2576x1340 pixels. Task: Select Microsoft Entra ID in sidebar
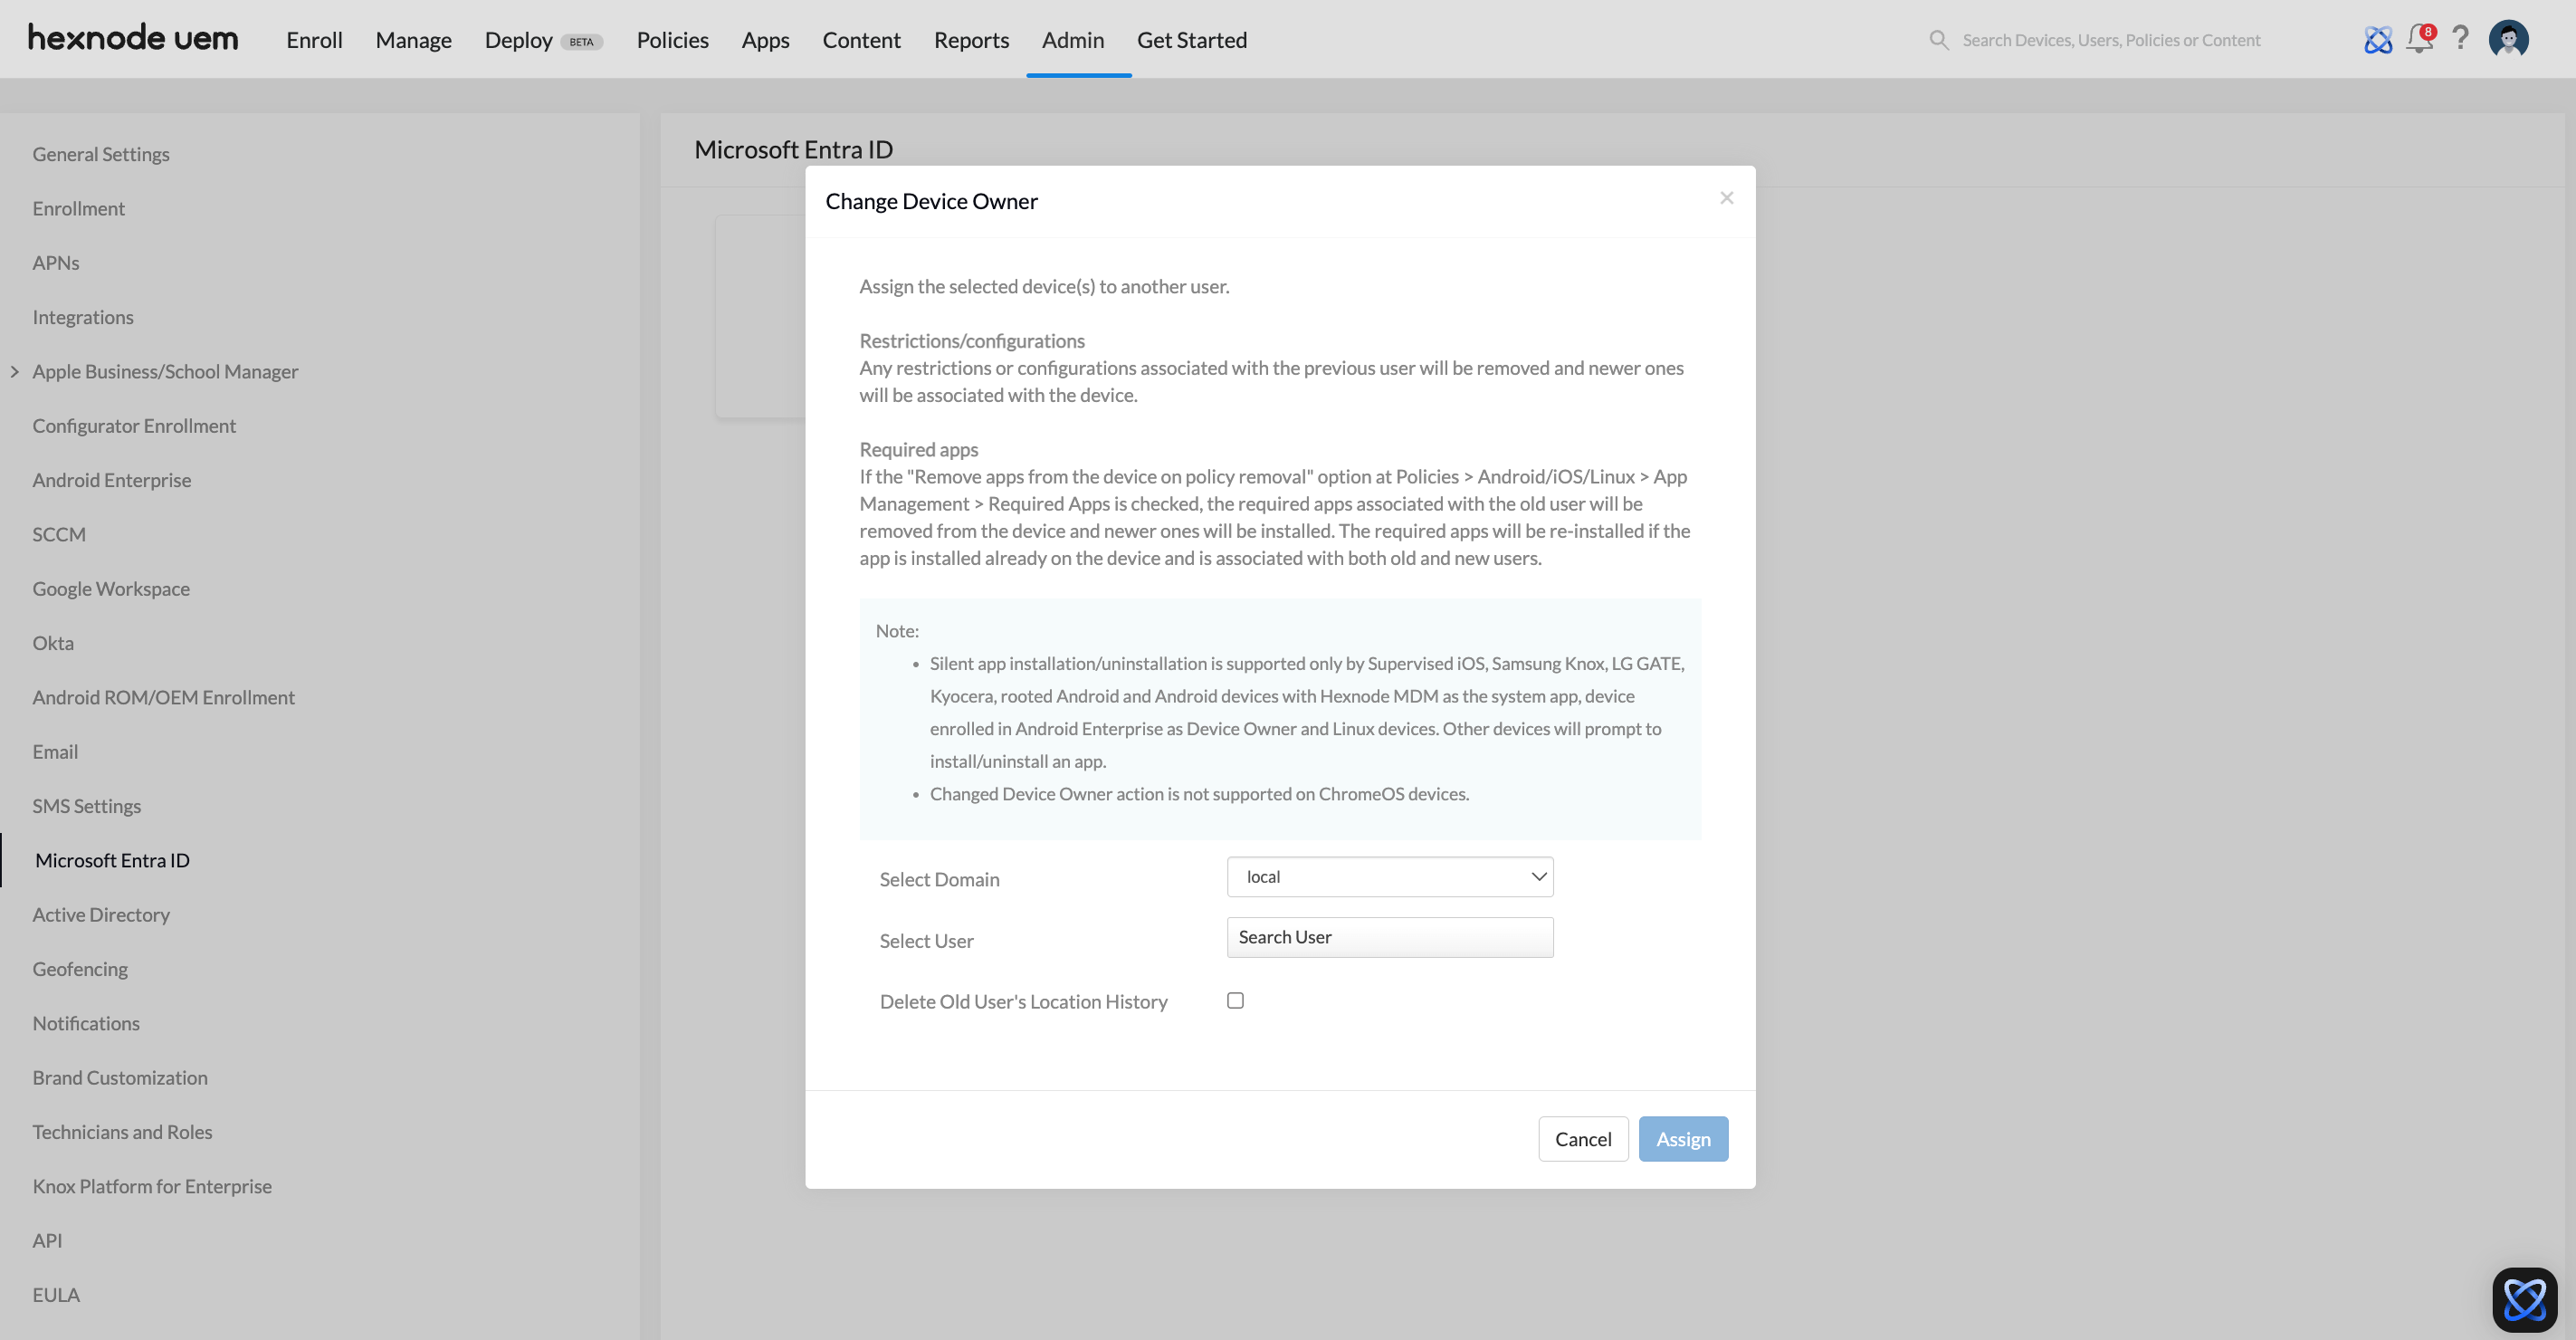[x=112, y=860]
